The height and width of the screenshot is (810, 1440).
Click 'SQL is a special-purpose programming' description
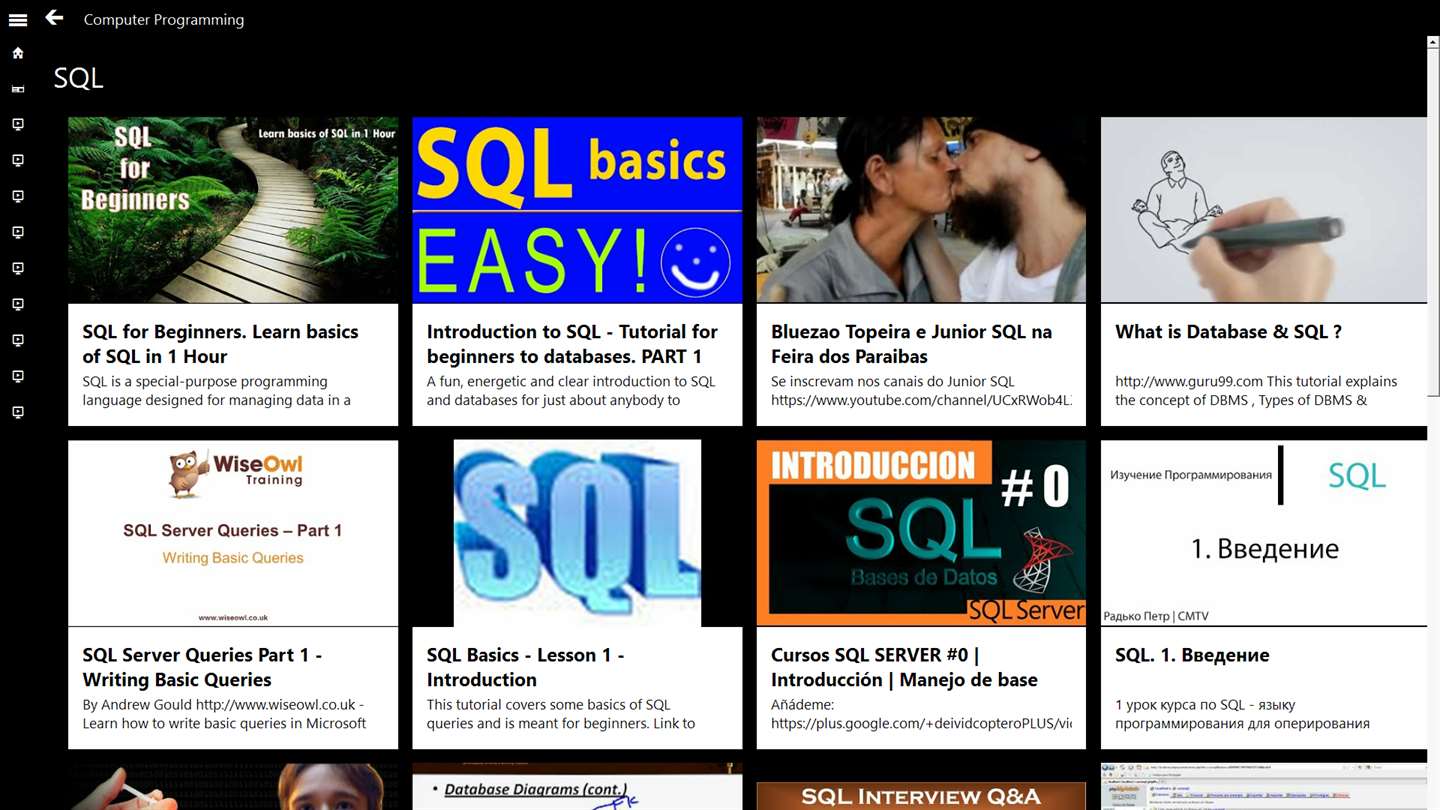216,391
